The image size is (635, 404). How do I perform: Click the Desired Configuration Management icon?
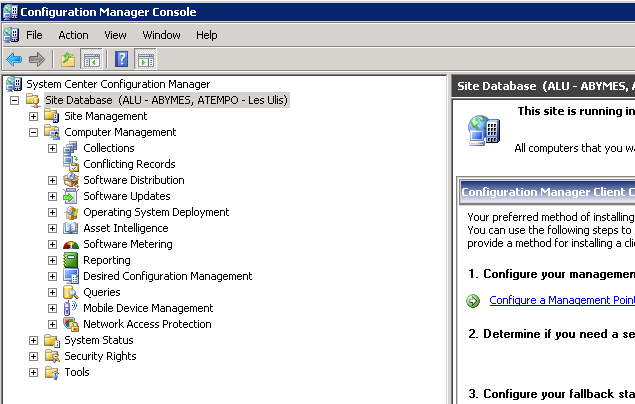coord(70,276)
